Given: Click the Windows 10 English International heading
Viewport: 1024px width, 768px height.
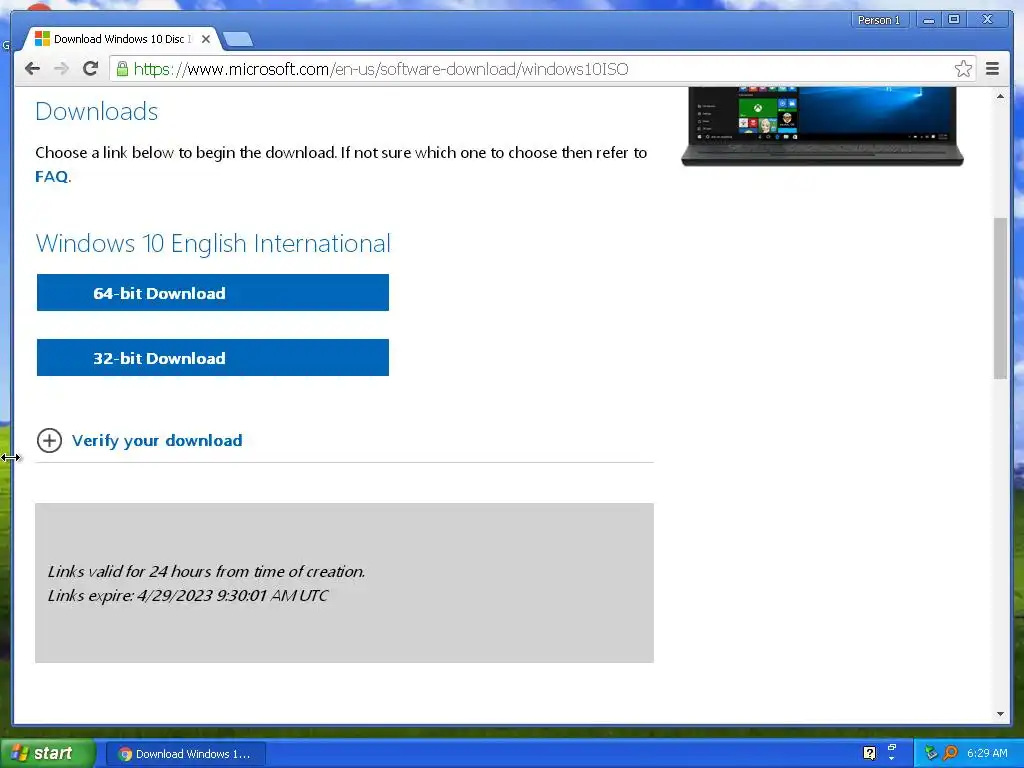Looking at the screenshot, I should [213, 244].
